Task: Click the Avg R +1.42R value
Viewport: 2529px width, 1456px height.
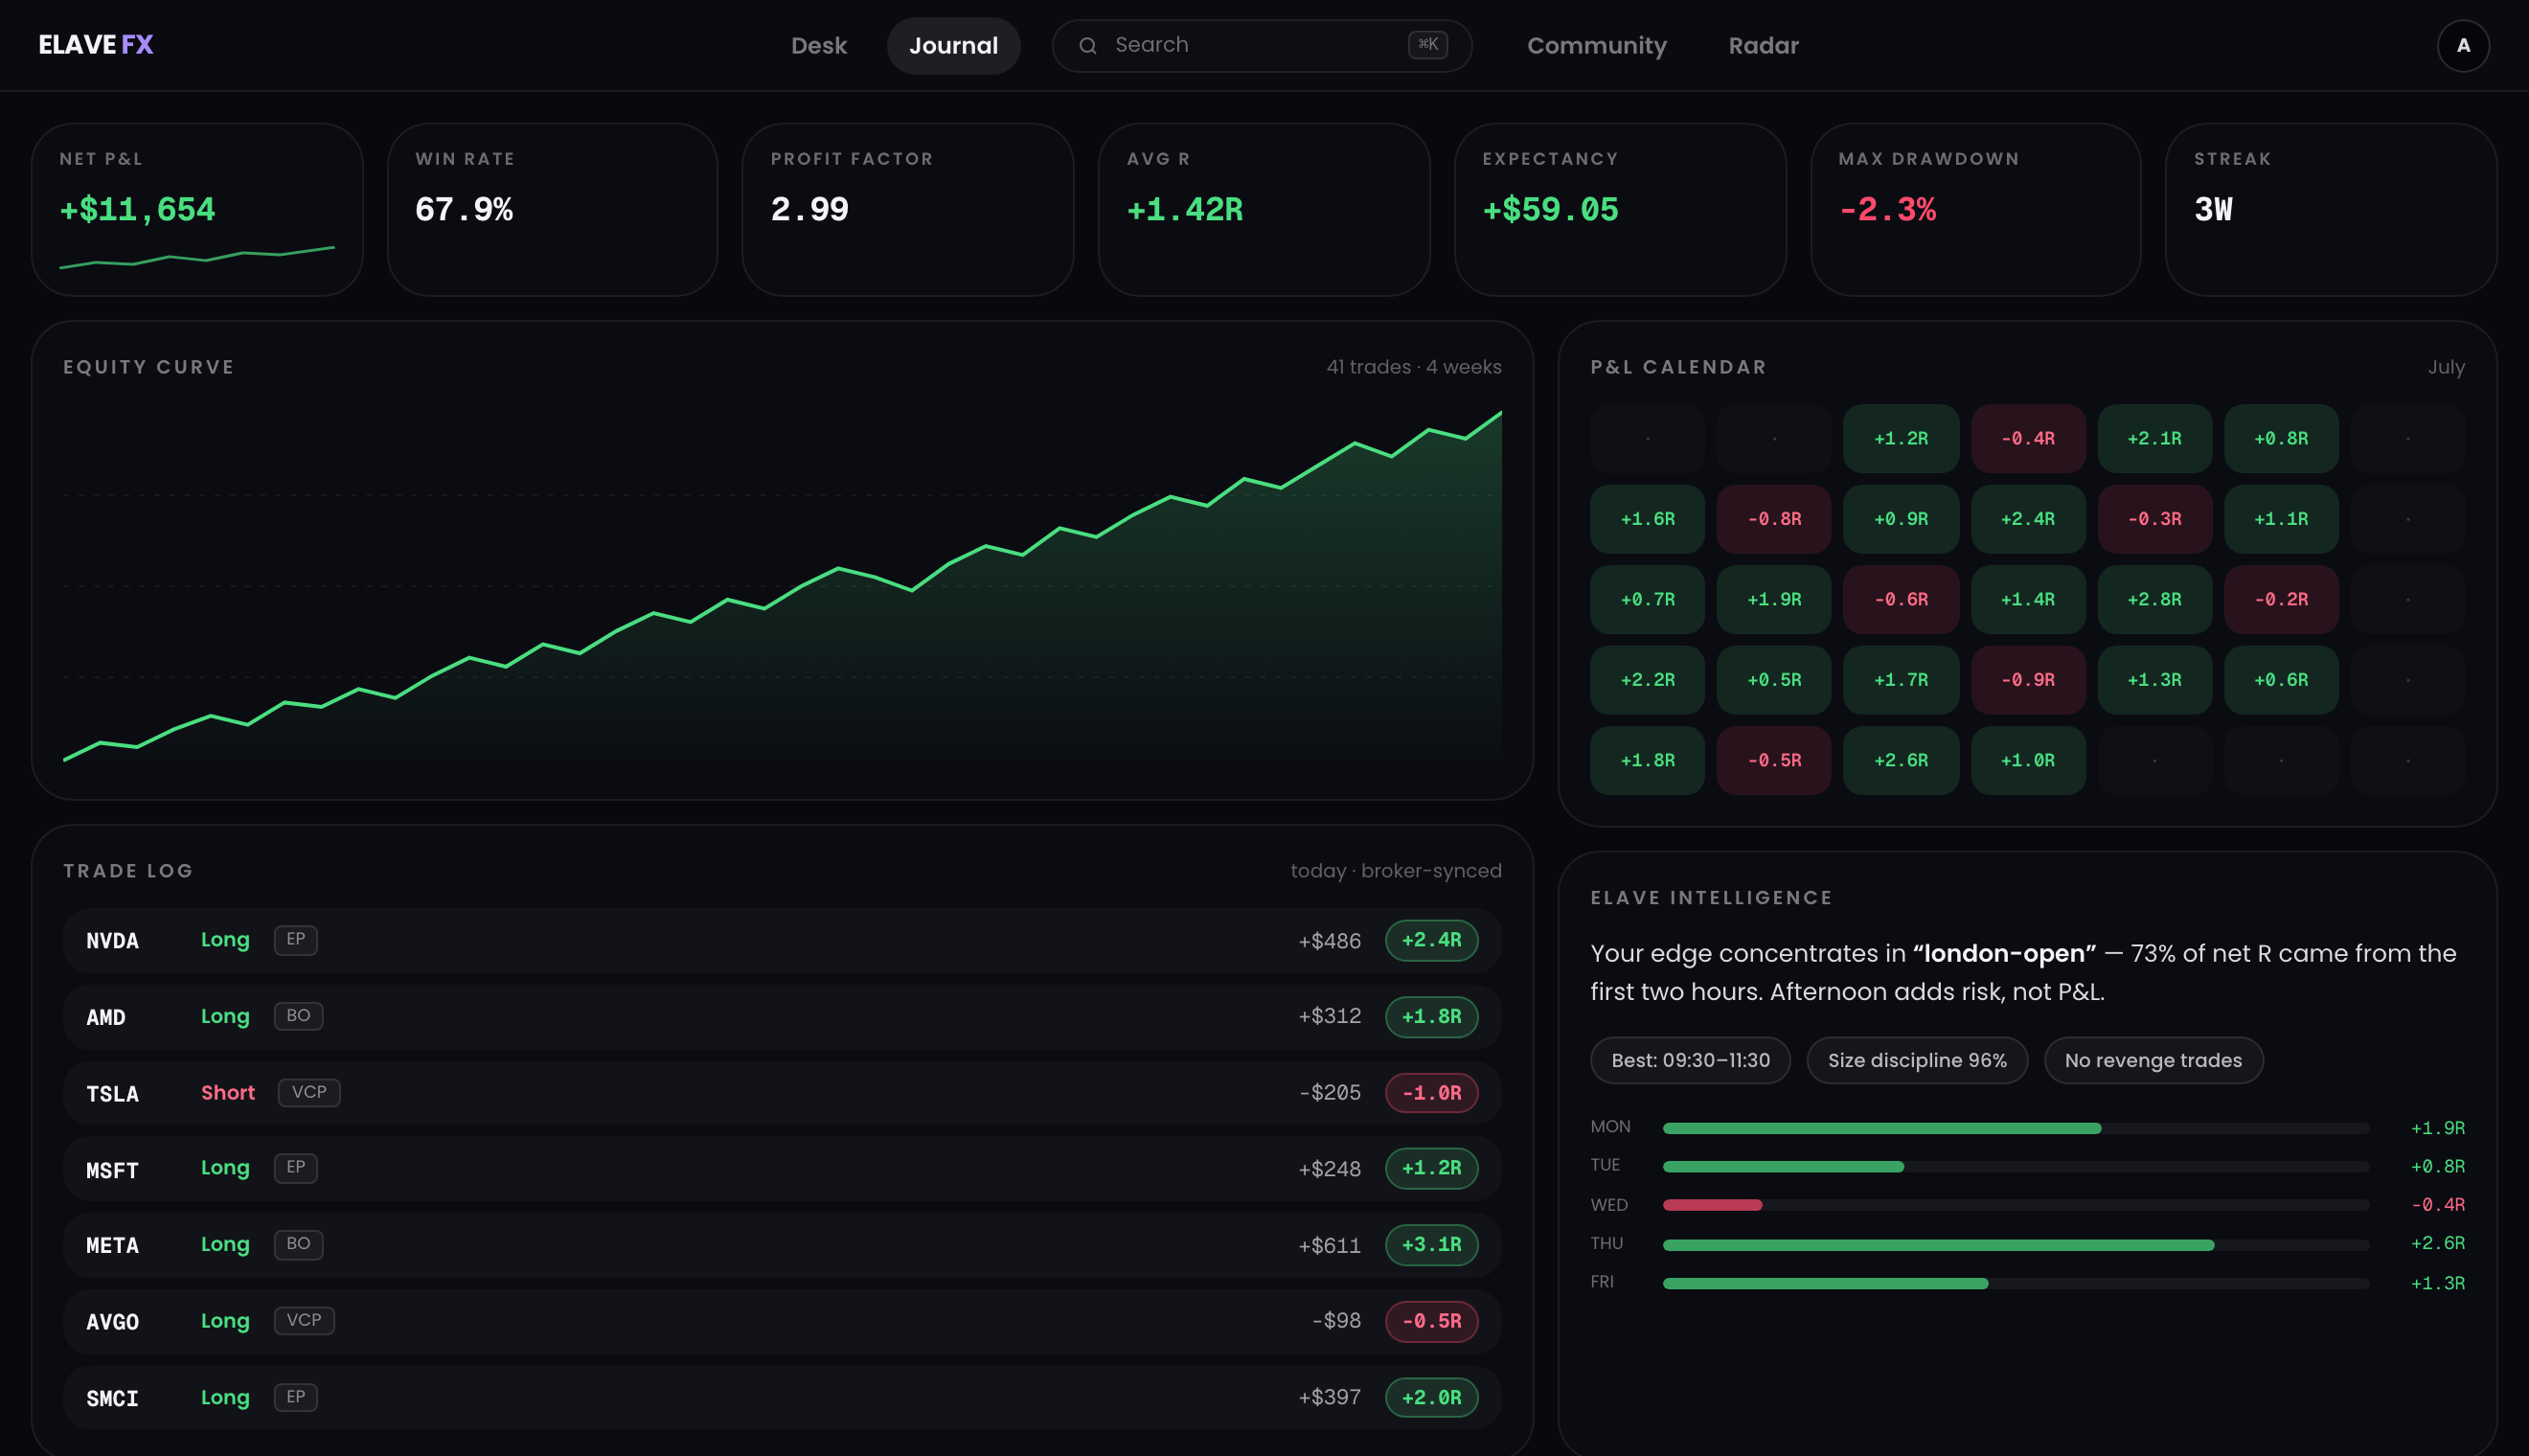Action: click(x=1184, y=209)
